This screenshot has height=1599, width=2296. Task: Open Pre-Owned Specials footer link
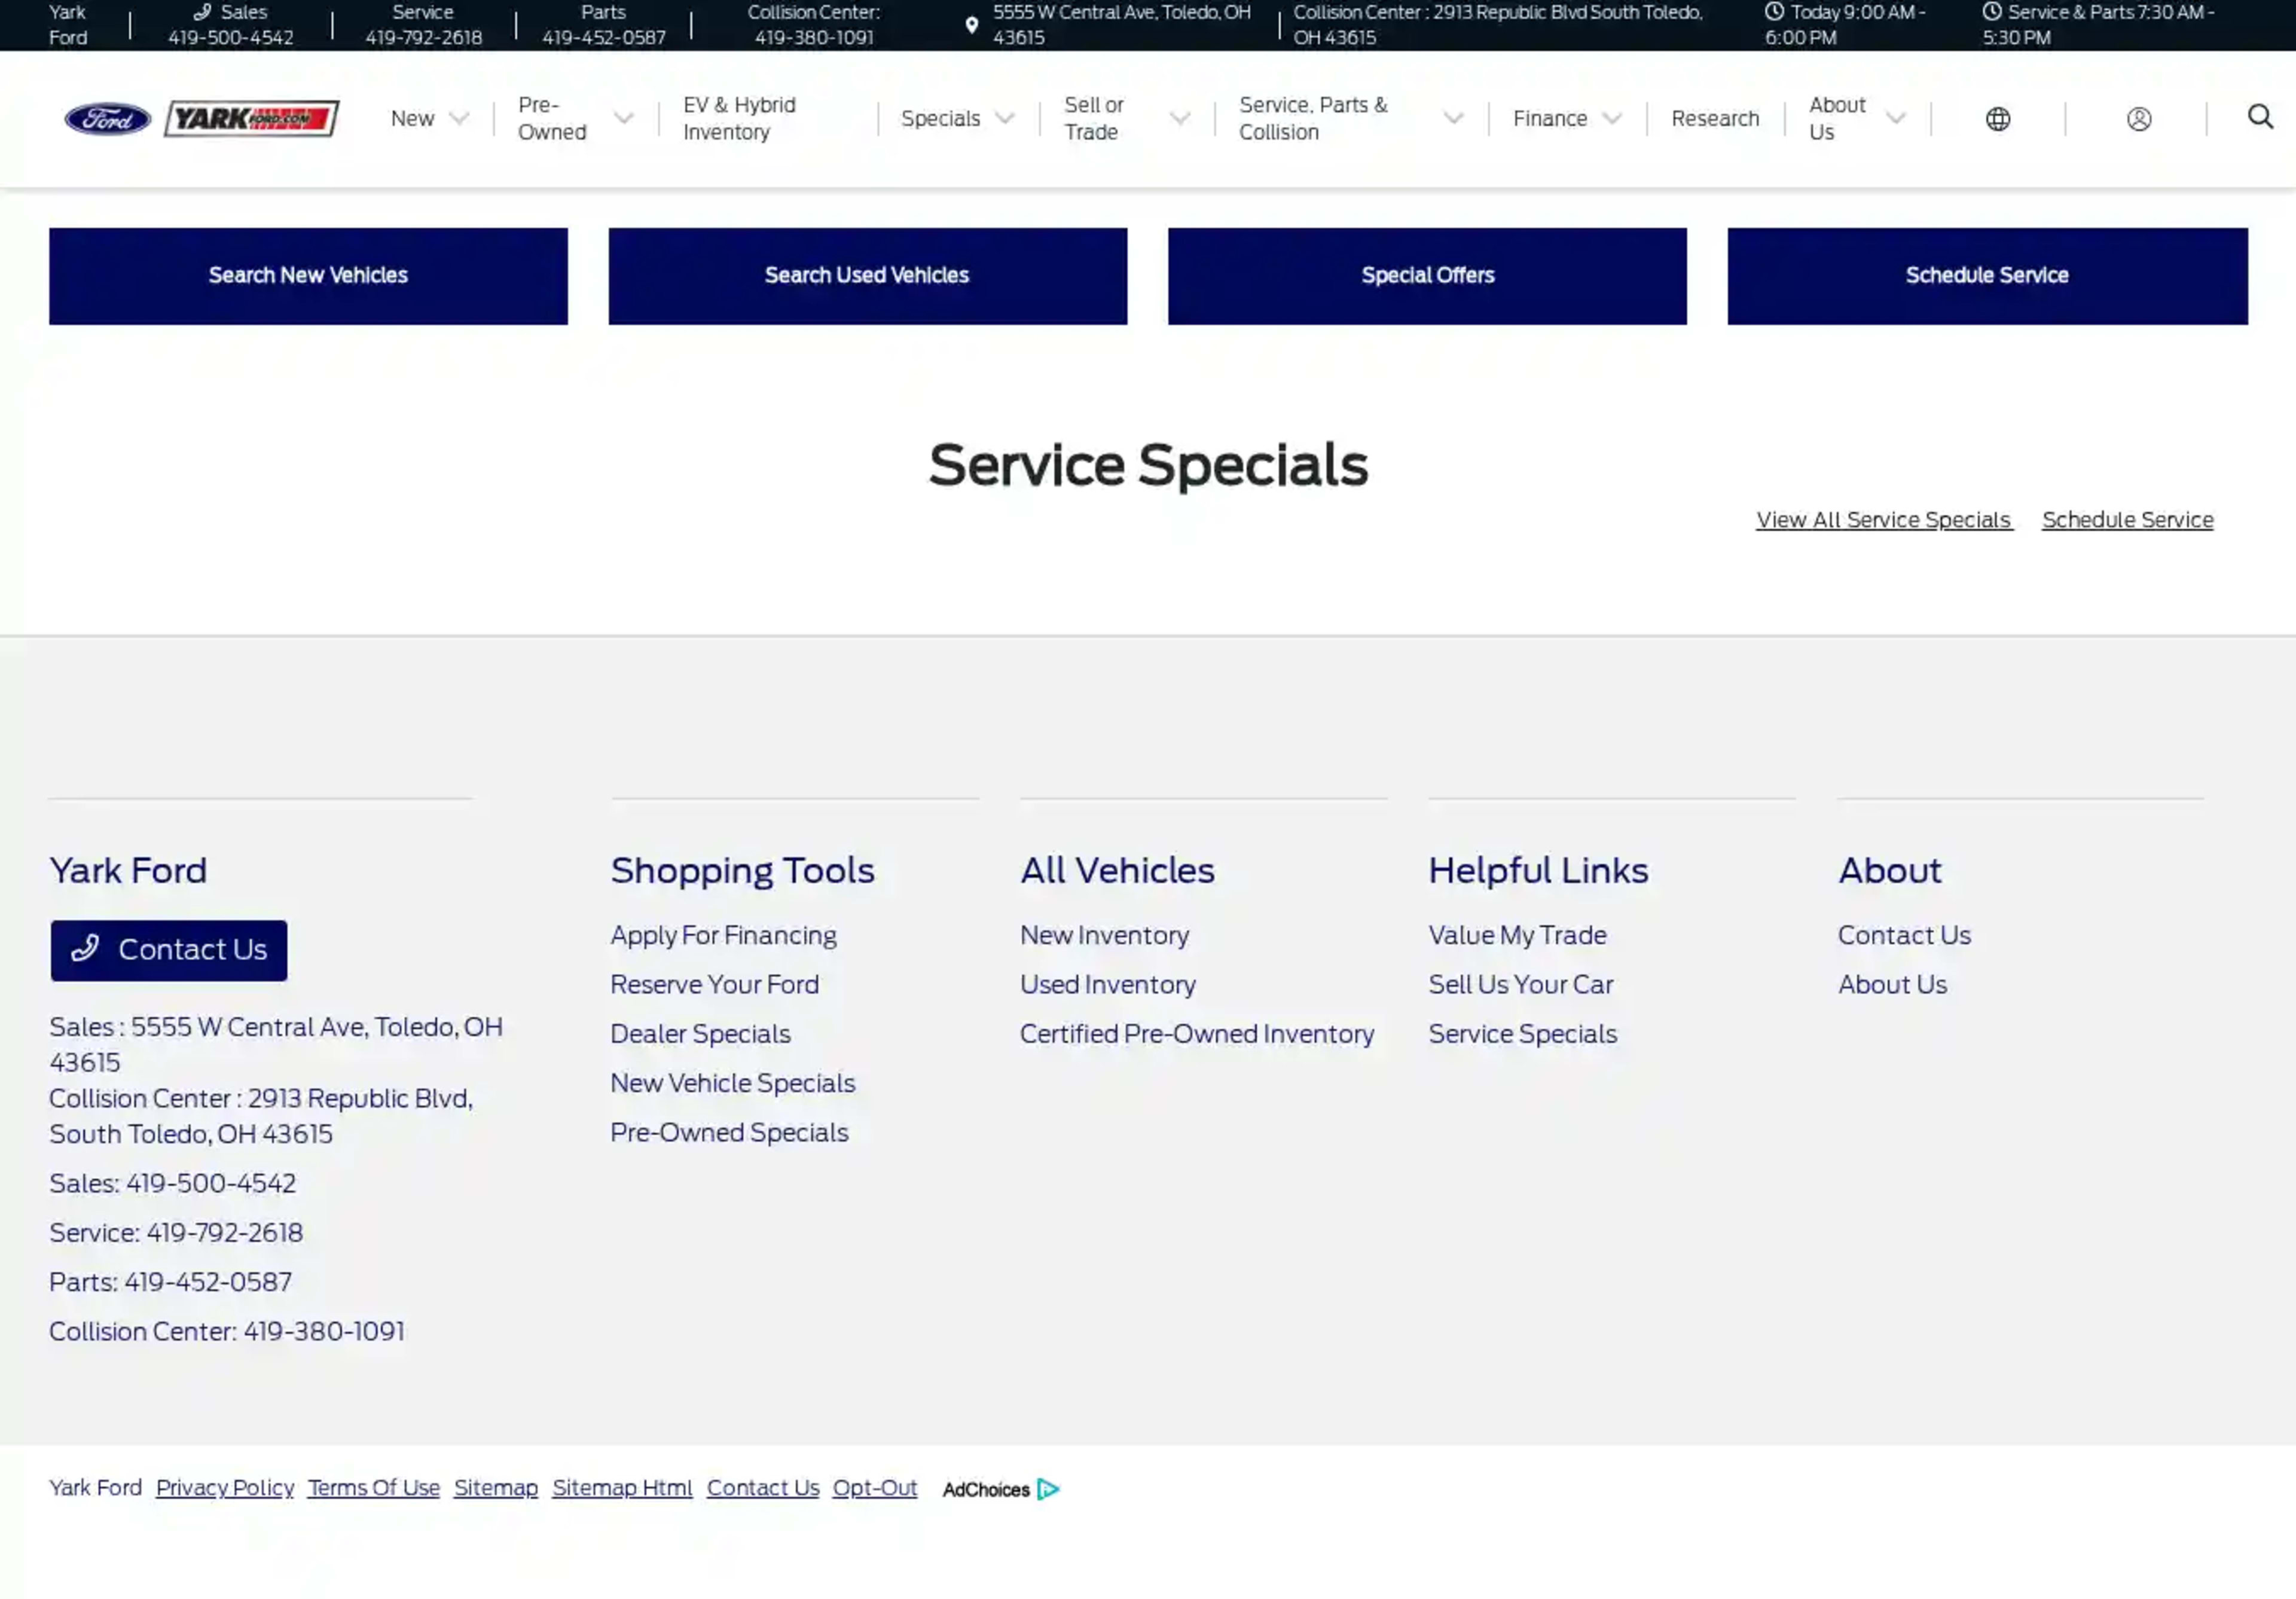tap(729, 1133)
